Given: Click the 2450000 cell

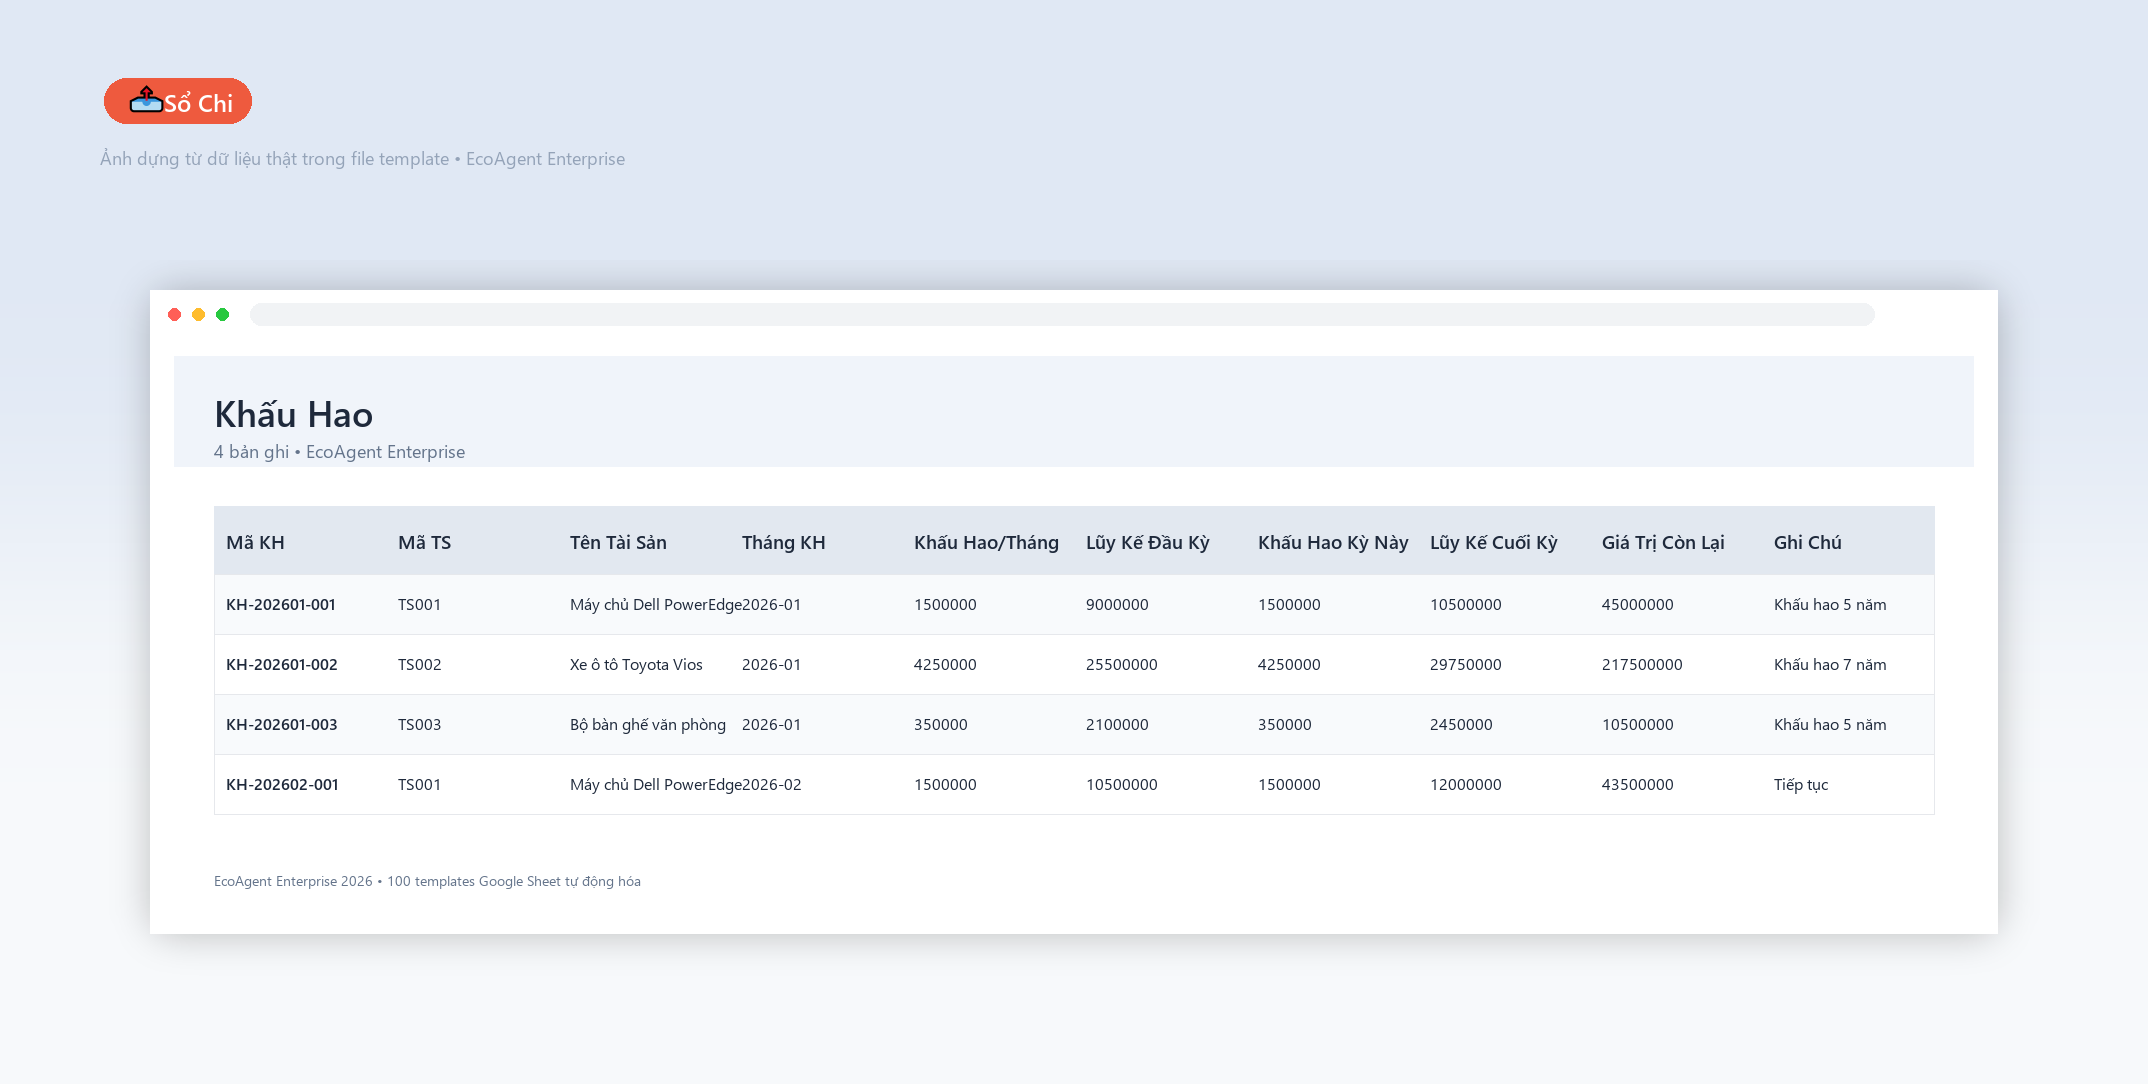Looking at the screenshot, I should (1461, 724).
